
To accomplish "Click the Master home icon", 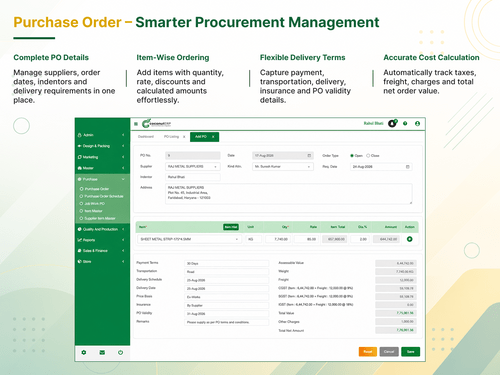I will [80, 168].
